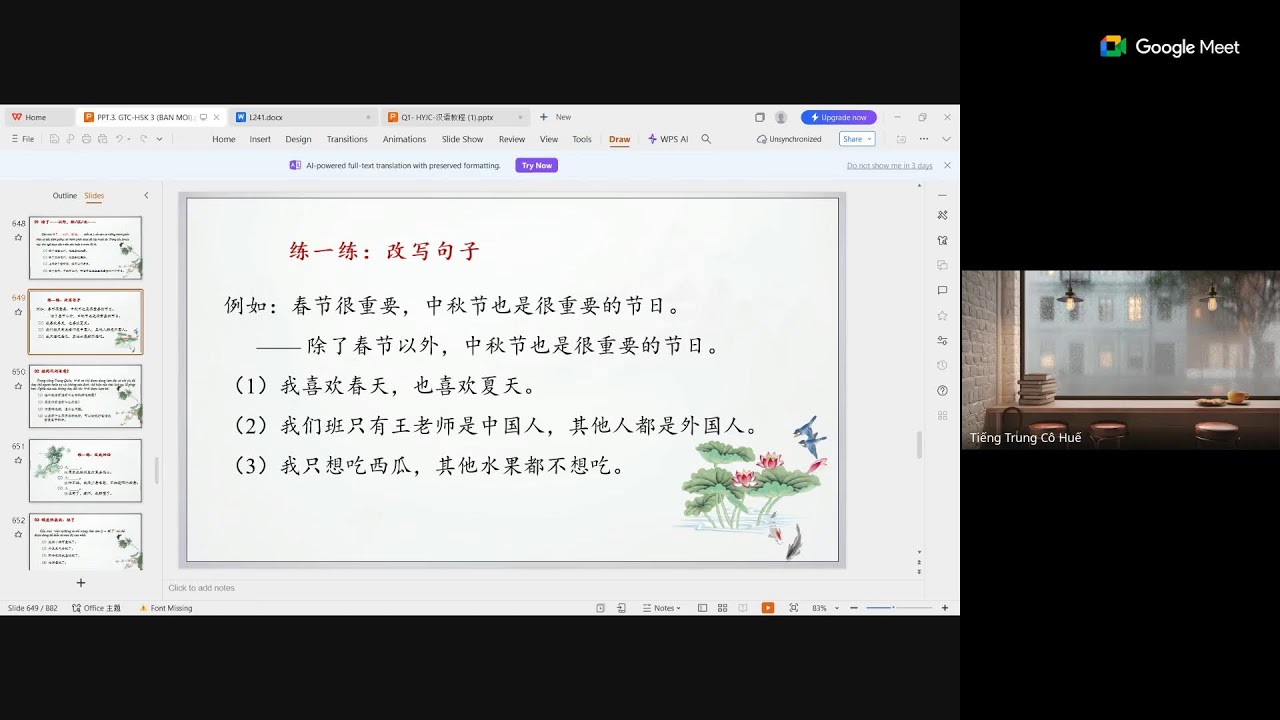Click the Undo arrow

[x=119, y=139]
